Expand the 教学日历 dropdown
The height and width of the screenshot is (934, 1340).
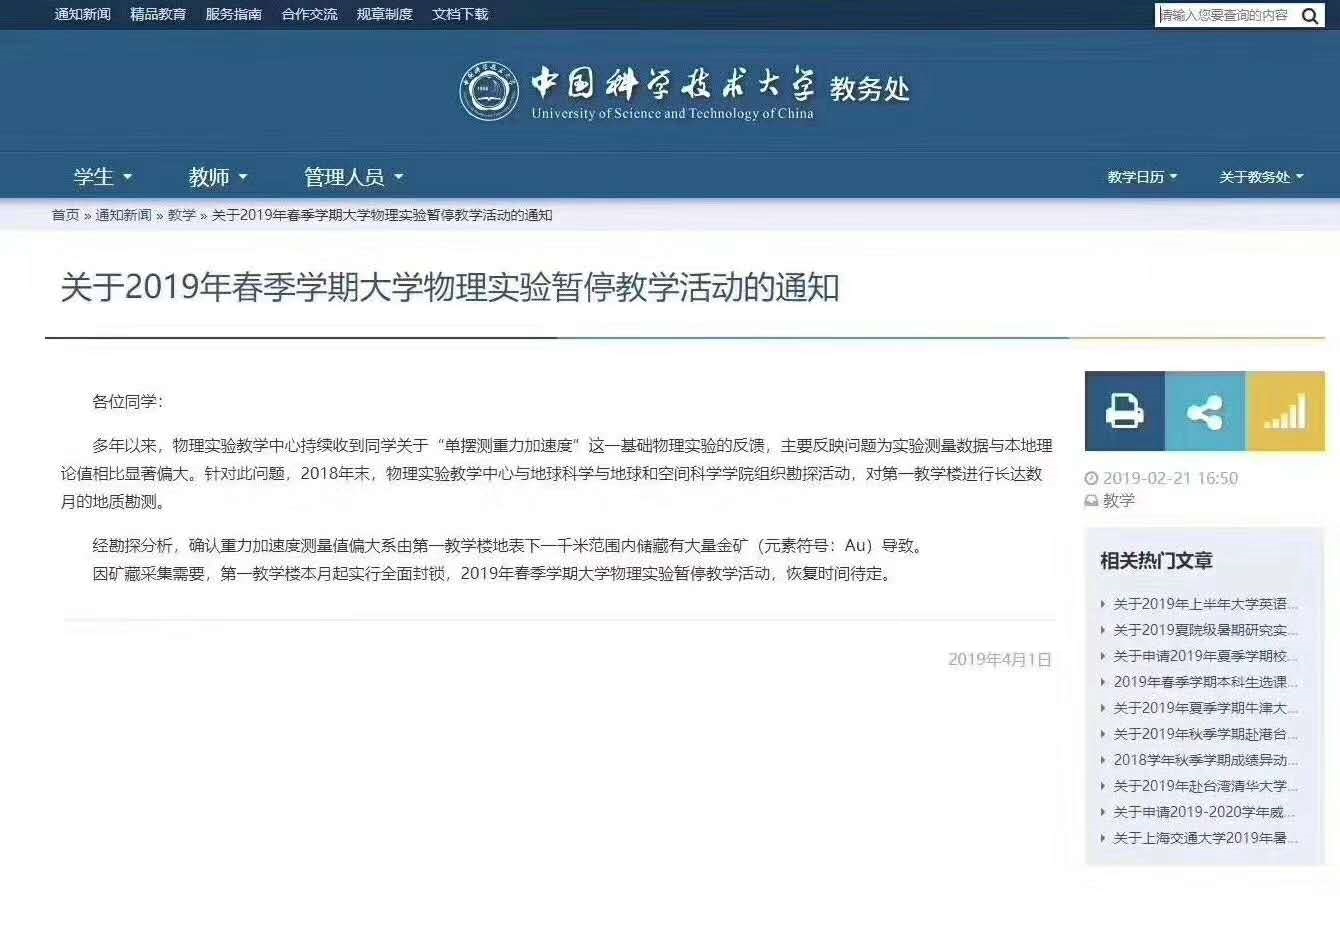tap(1140, 176)
